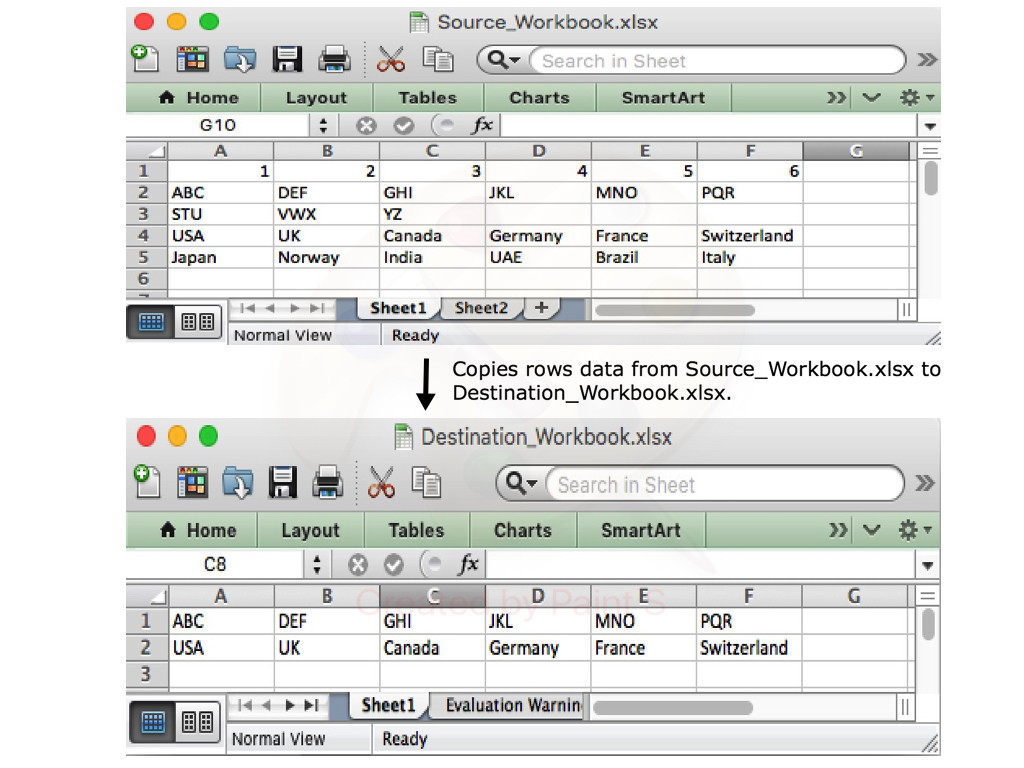Image resolution: width=1024 pixels, height=768 pixels.
Task: Click the green accept checkmark in formula bar
Action: pos(402,125)
